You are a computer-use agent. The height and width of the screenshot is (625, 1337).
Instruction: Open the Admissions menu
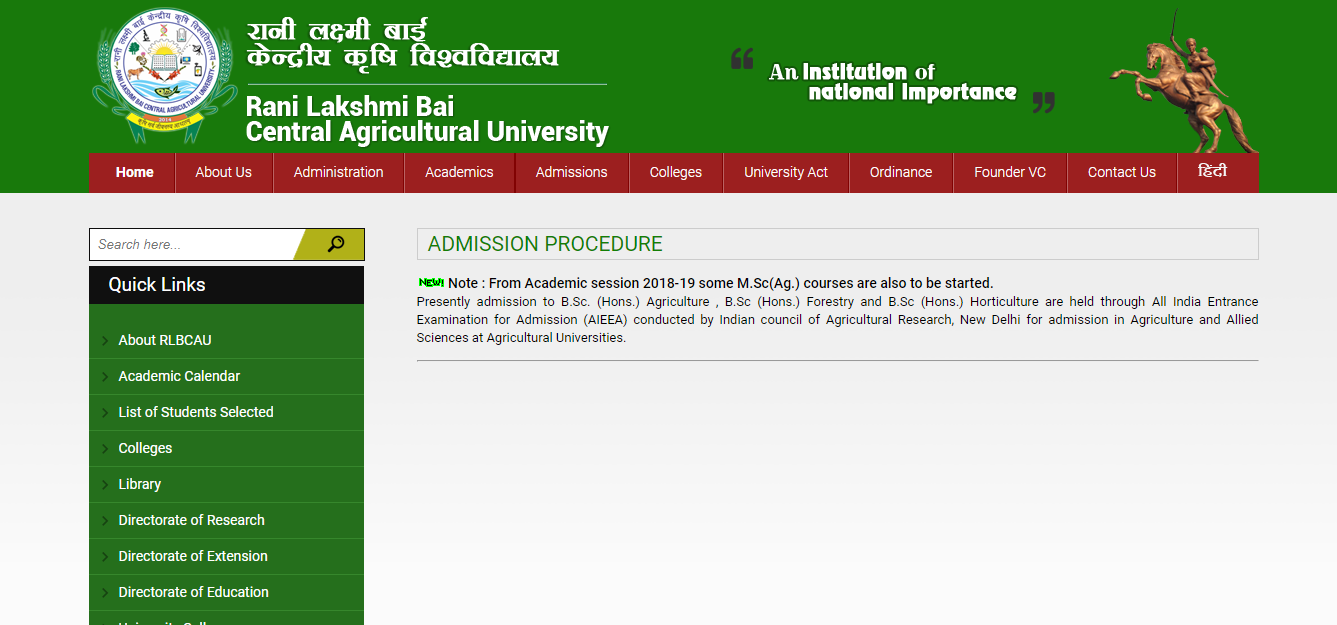[x=571, y=172]
